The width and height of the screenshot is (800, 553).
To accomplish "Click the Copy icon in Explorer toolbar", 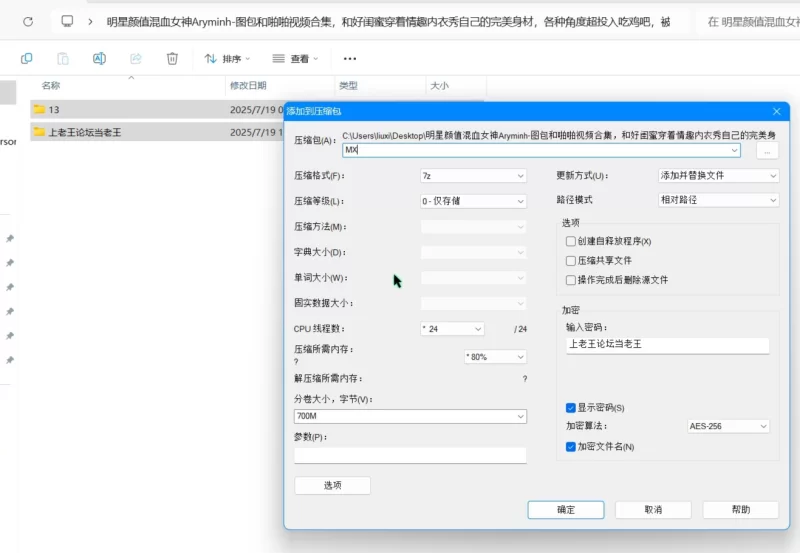I will 27,59.
